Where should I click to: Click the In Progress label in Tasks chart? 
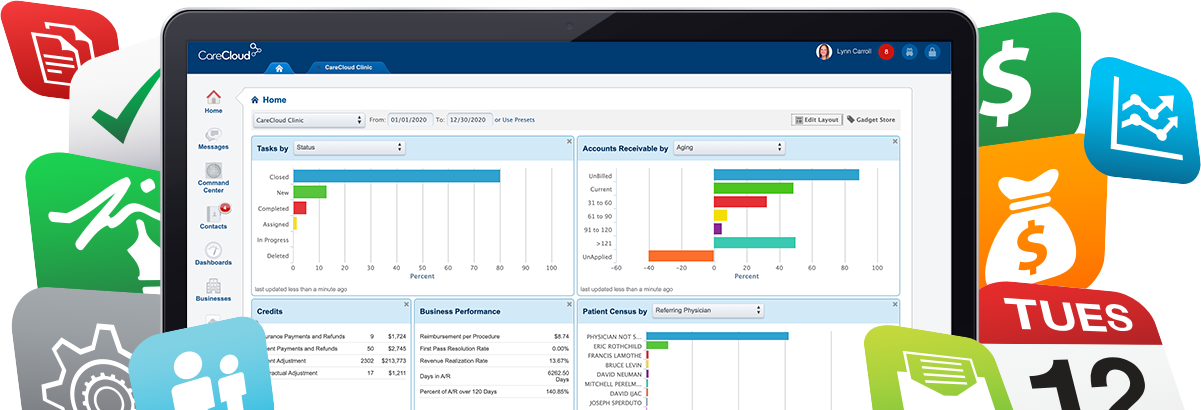point(273,240)
